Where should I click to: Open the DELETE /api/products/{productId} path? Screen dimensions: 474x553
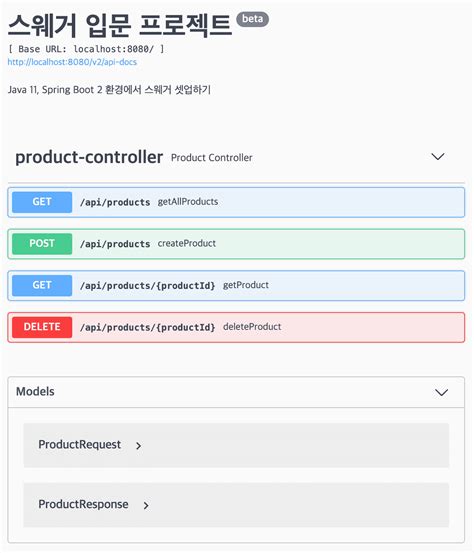(x=147, y=327)
